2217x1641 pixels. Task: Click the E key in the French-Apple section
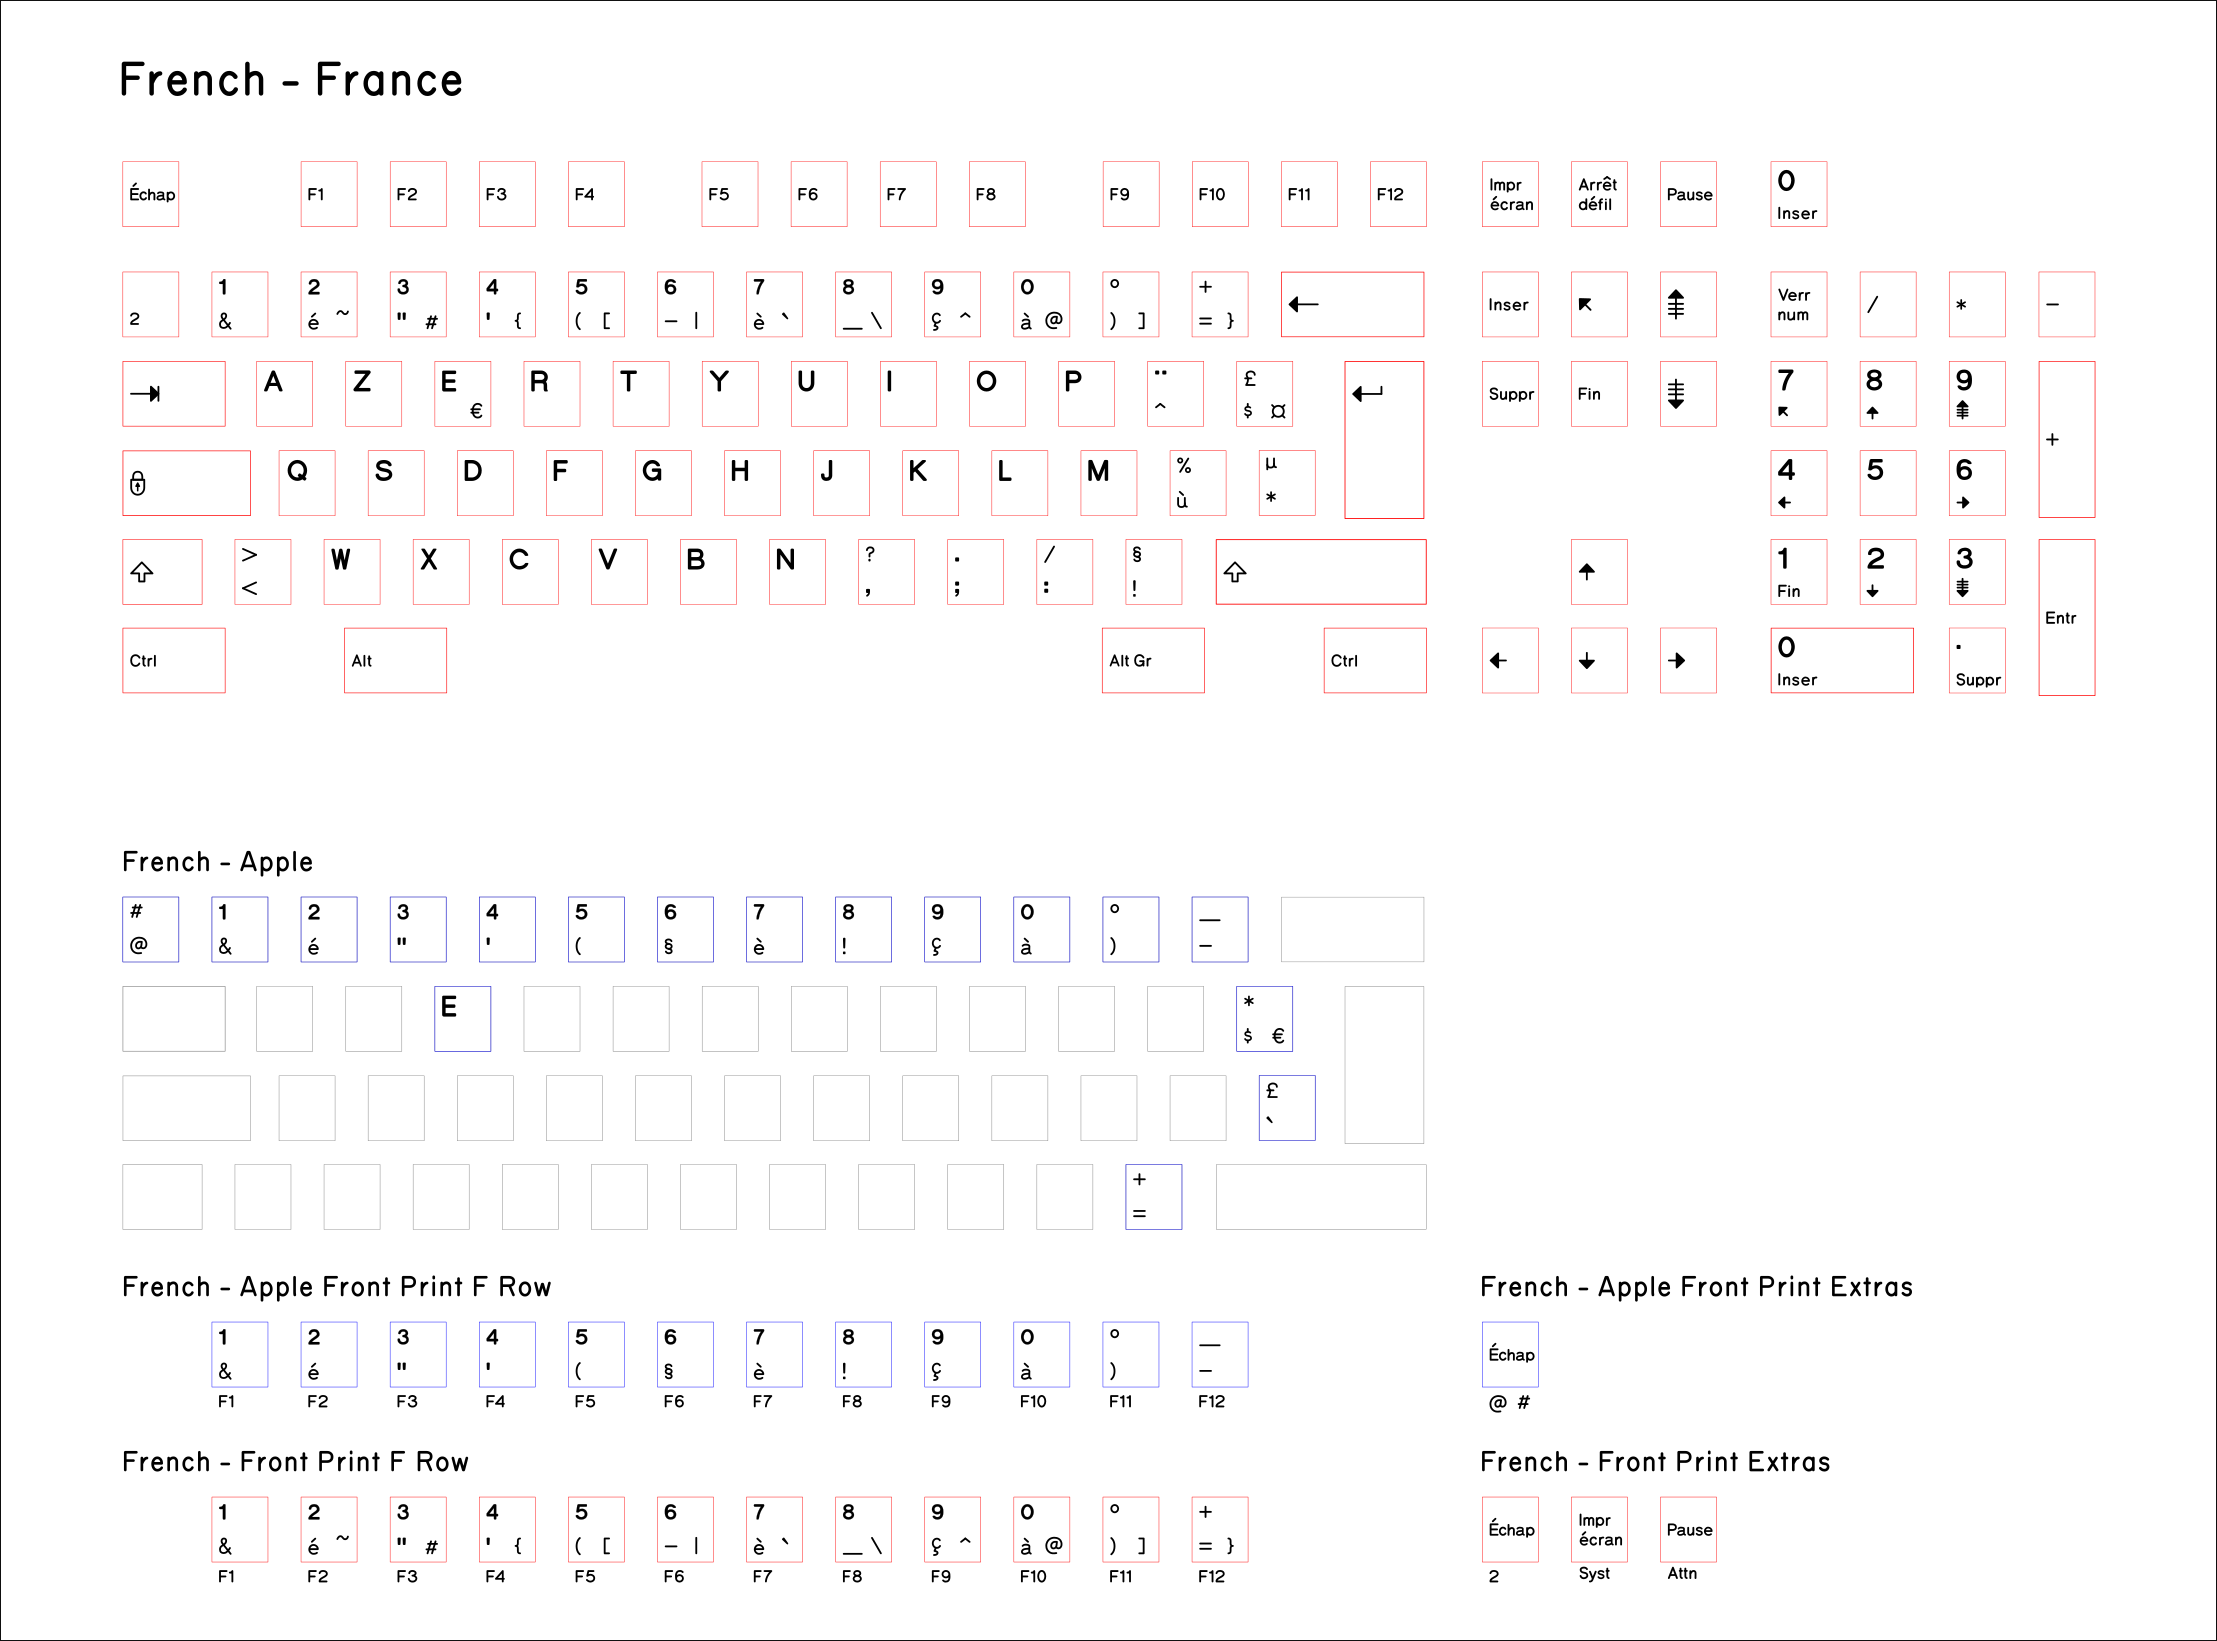point(463,1019)
